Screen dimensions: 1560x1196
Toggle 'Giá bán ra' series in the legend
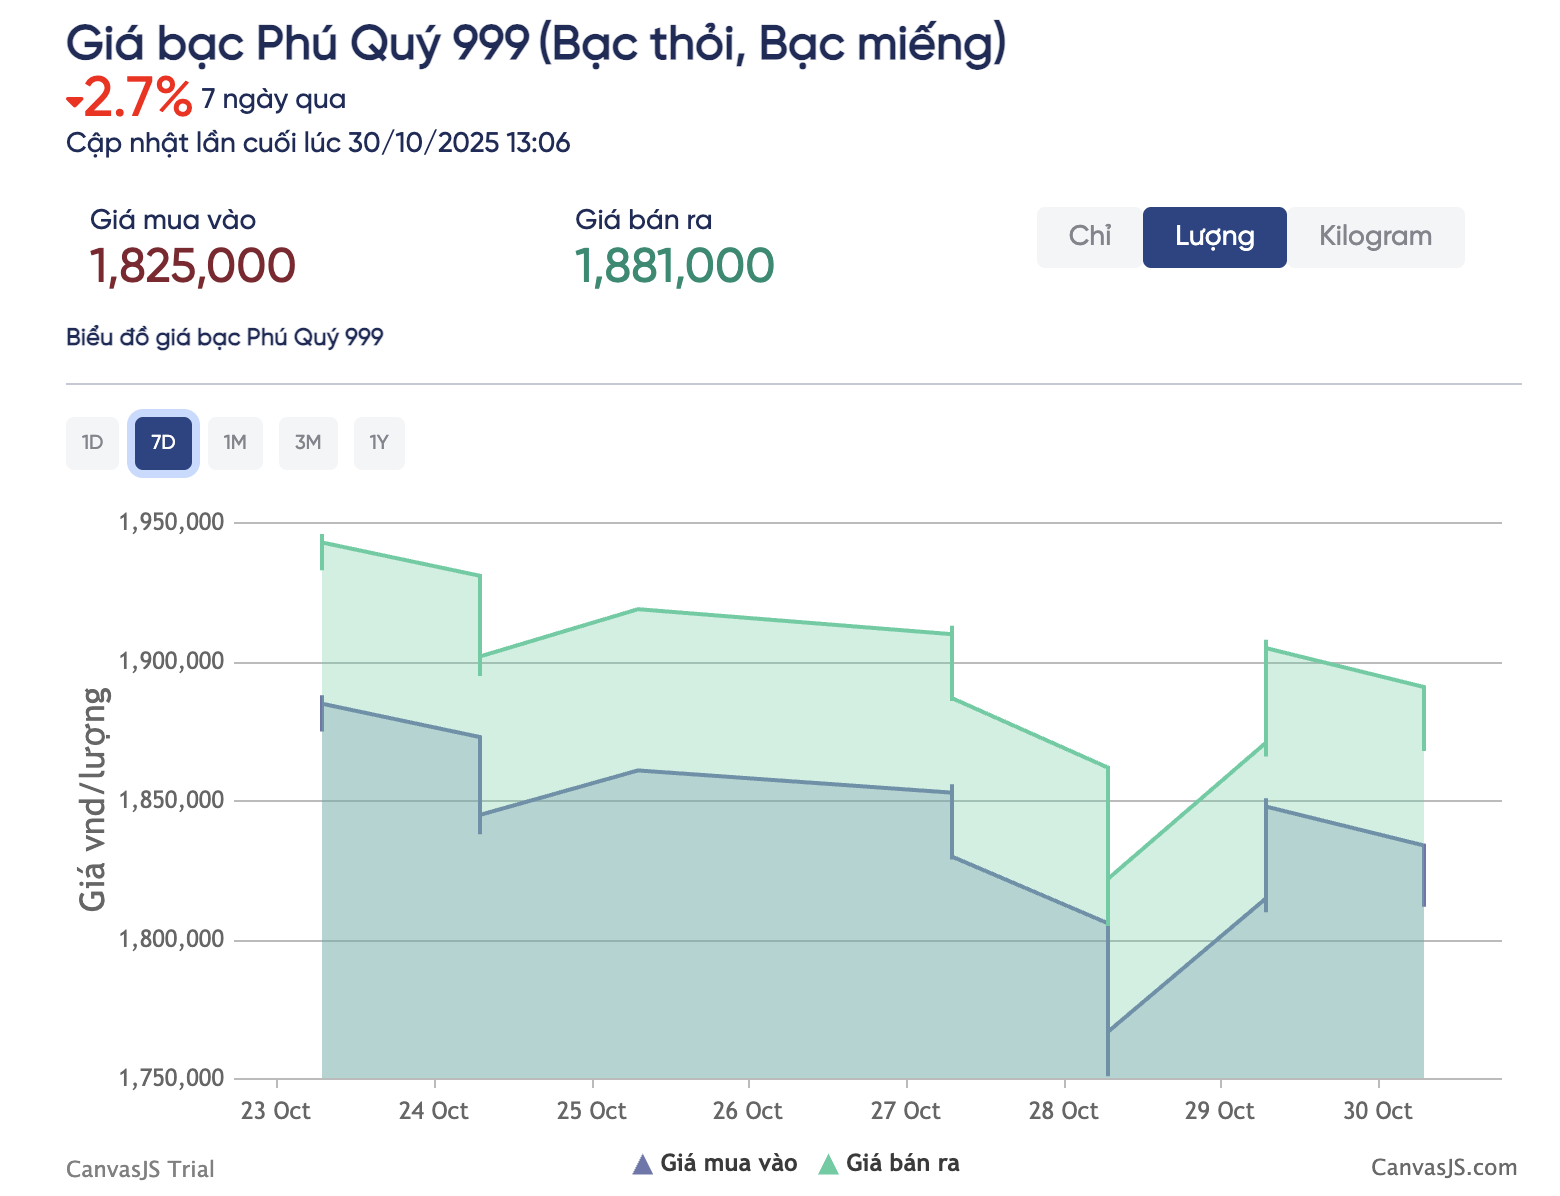click(x=903, y=1163)
